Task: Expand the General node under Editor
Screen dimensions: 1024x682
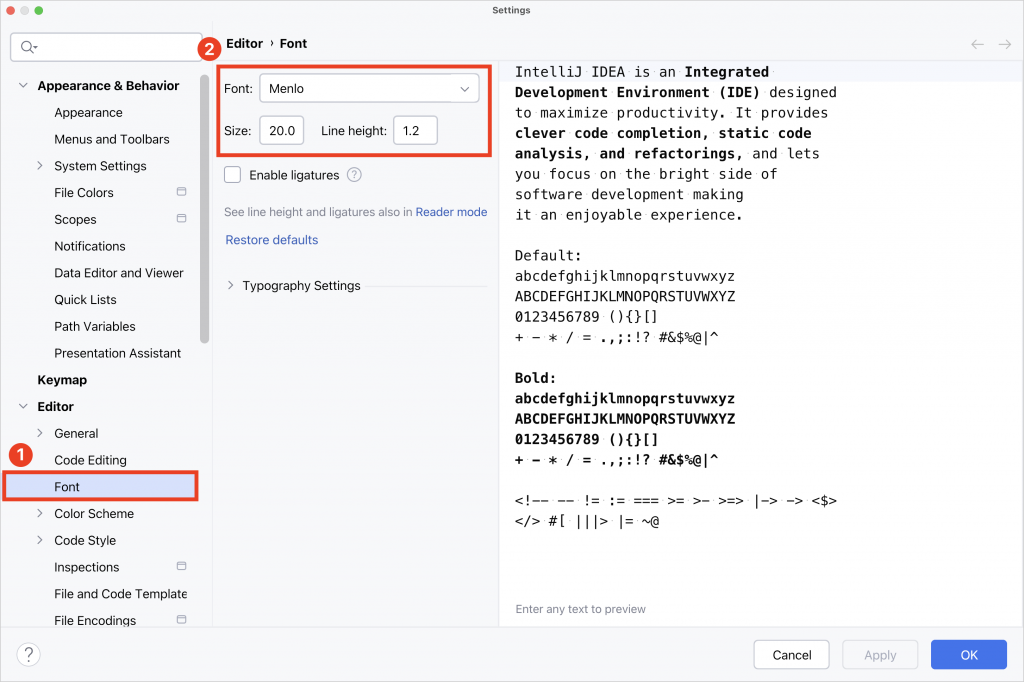Action: (40, 433)
